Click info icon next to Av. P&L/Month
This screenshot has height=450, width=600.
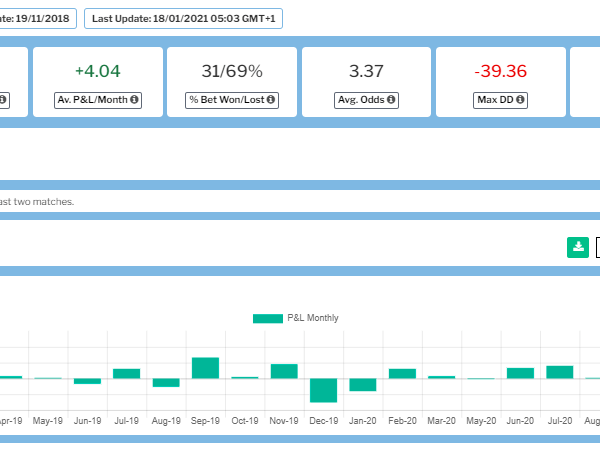click(x=134, y=99)
